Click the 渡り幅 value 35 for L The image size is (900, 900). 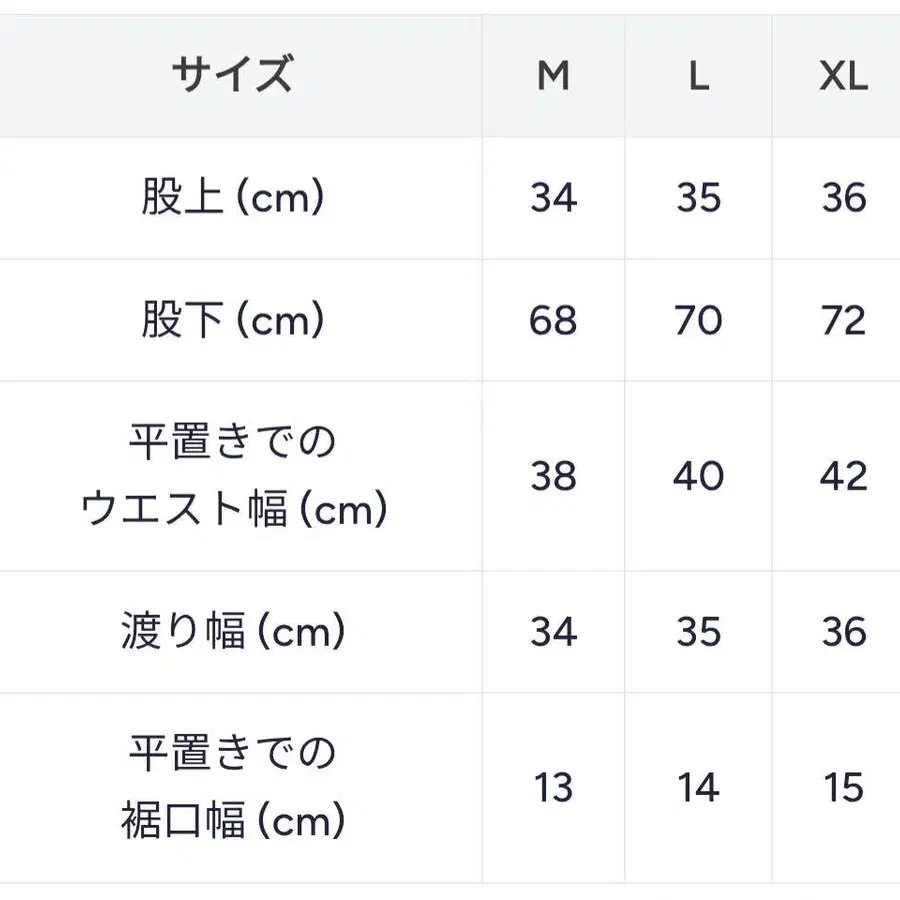(698, 632)
